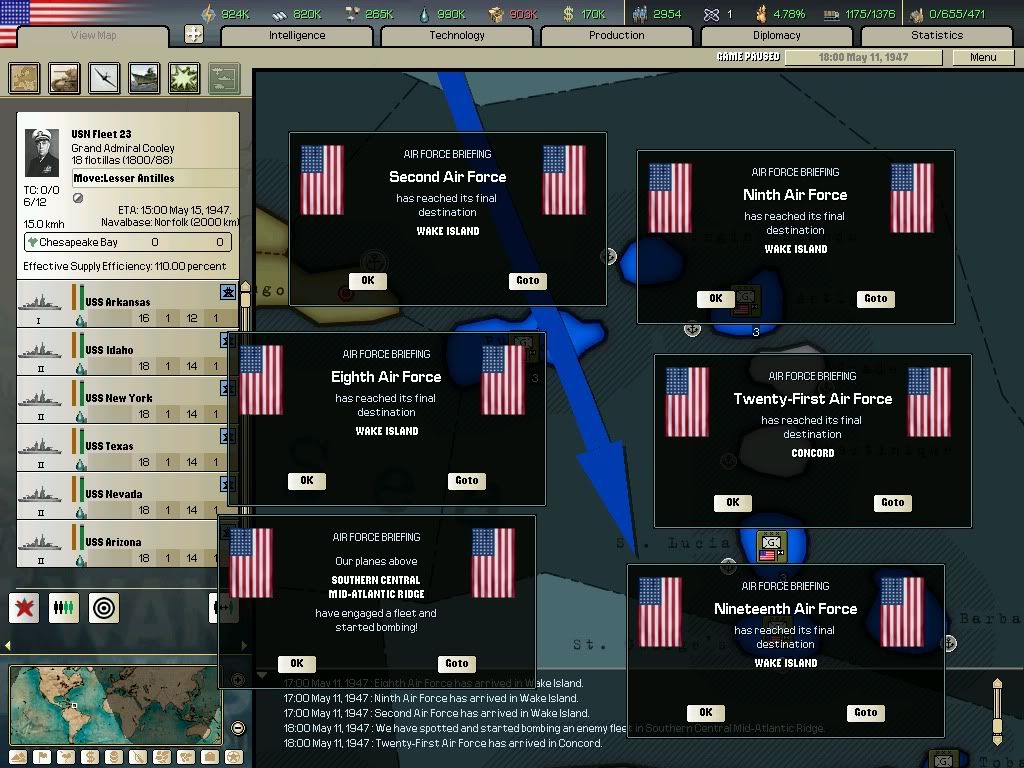
Task: Click OK in Eighth Air Force briefing
Action: click(x=307, y=481)
